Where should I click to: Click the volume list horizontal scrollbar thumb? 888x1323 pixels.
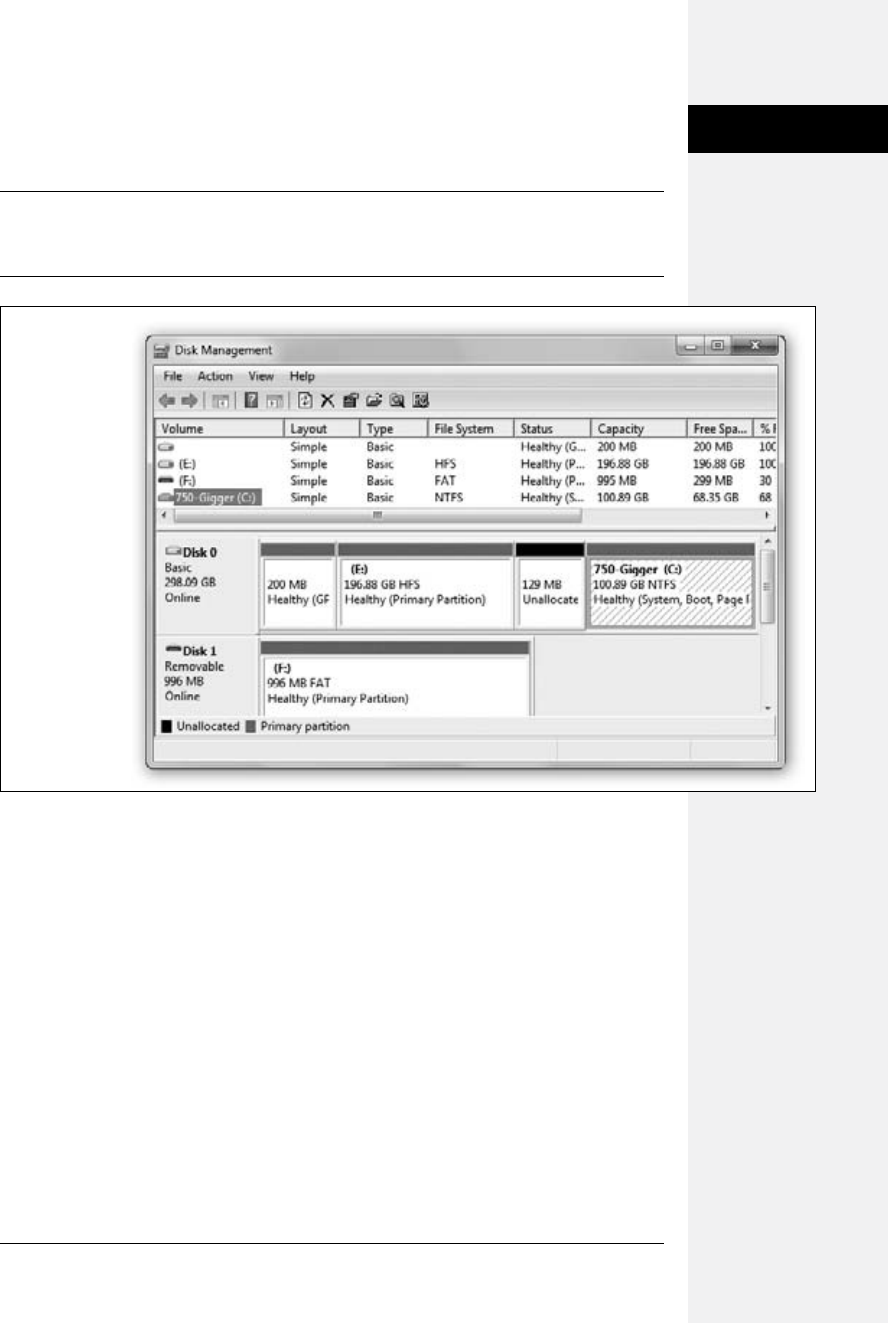[x=377, y=515]
